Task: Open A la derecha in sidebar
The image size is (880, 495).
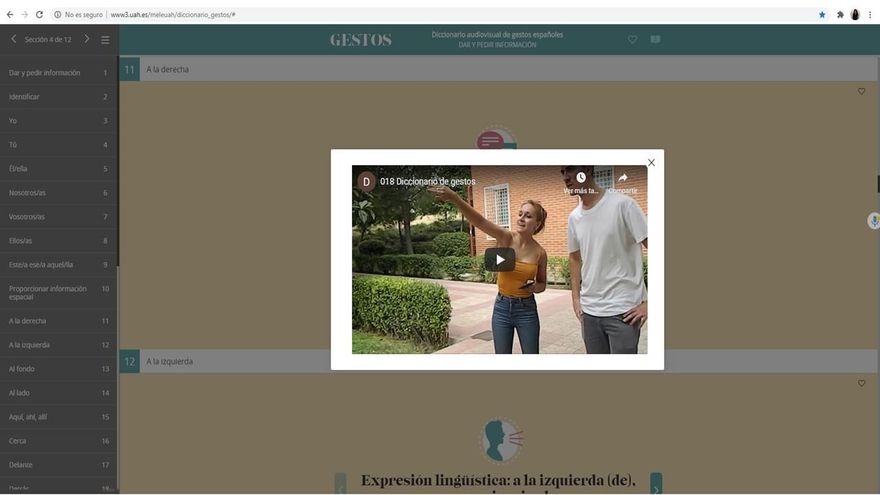Action: [58, 321]
